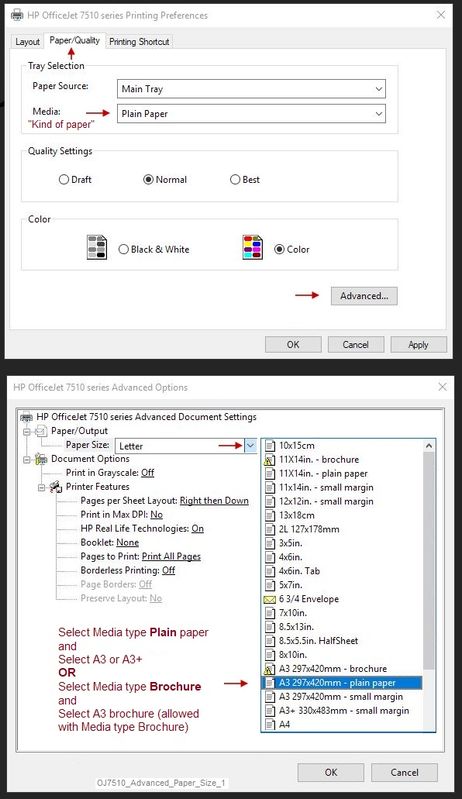Click Print in Max DPI No value
Viewport: 462px width, 799px height.
156,515
